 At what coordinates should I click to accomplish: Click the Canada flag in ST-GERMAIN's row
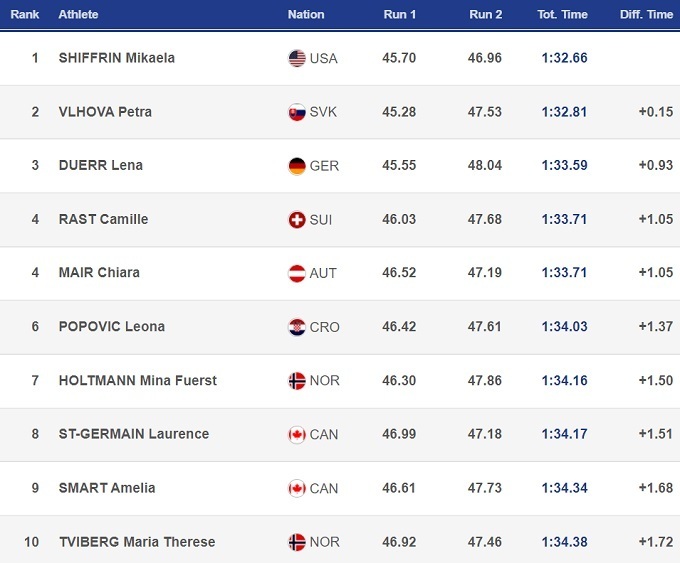(x=296, y=435)
